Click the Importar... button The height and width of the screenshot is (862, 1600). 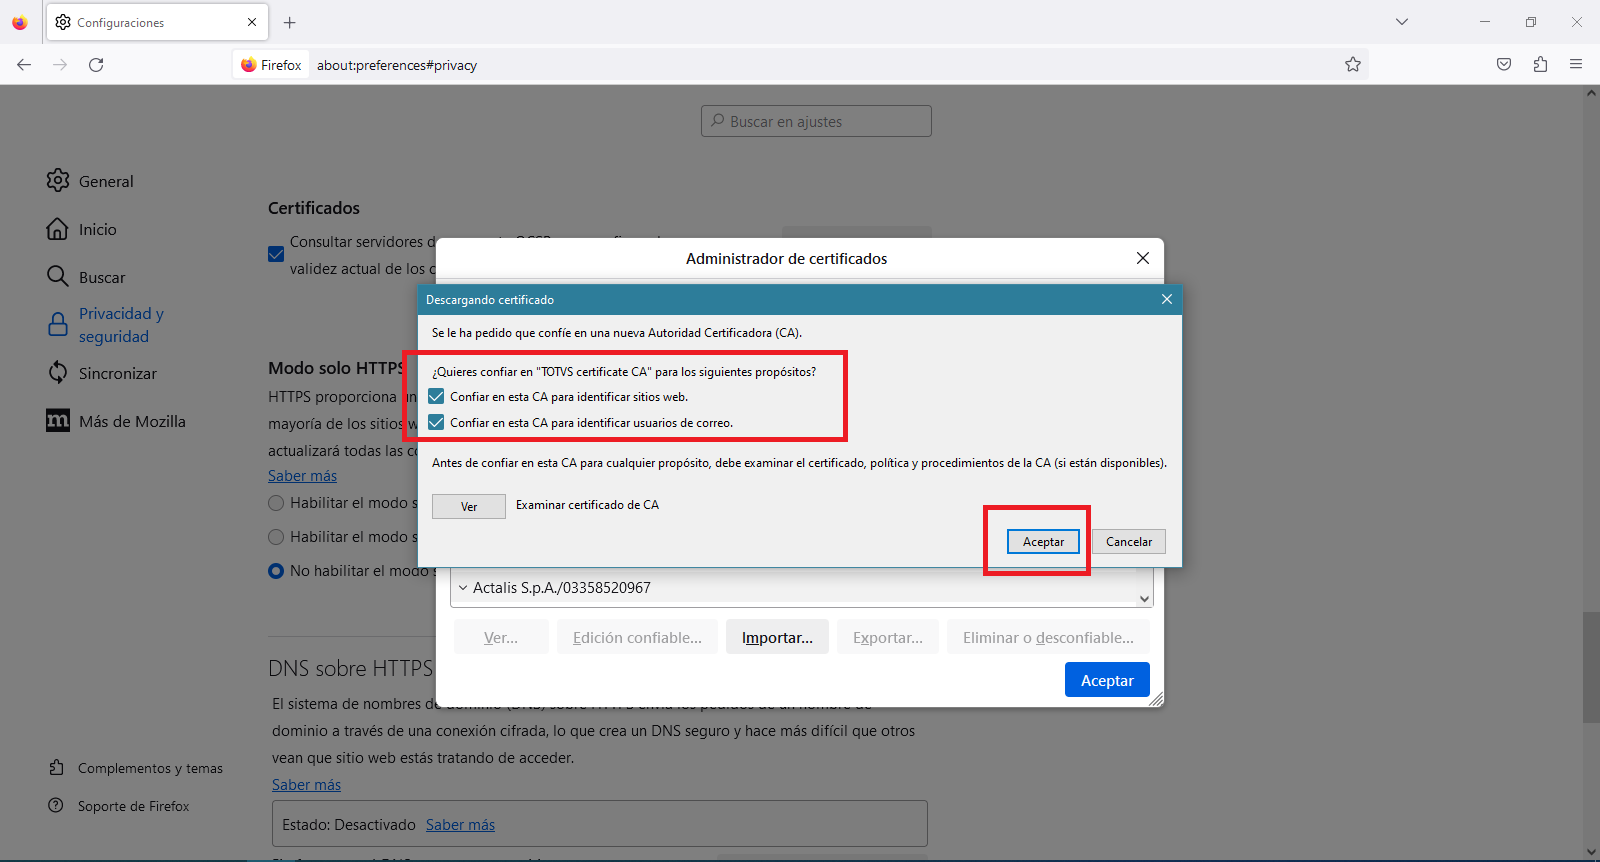tap(777, 637)
